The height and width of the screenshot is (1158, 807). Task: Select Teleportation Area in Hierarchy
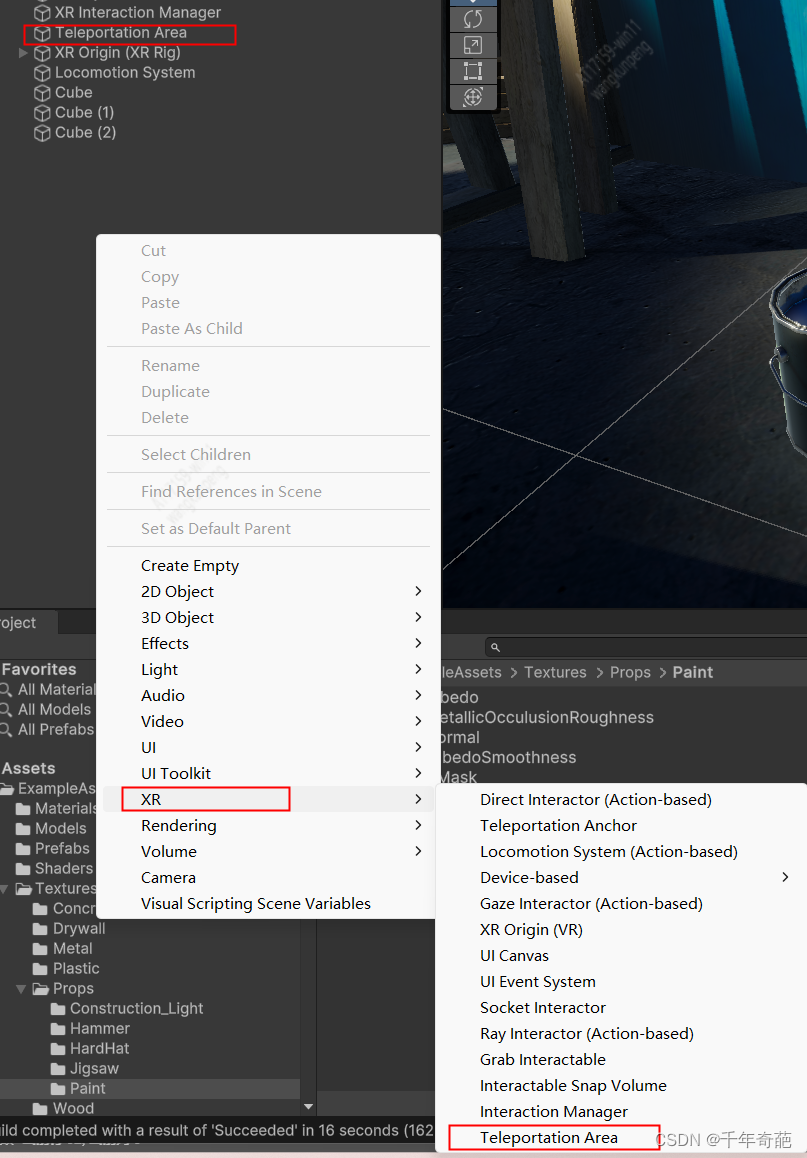pos(121,32)
